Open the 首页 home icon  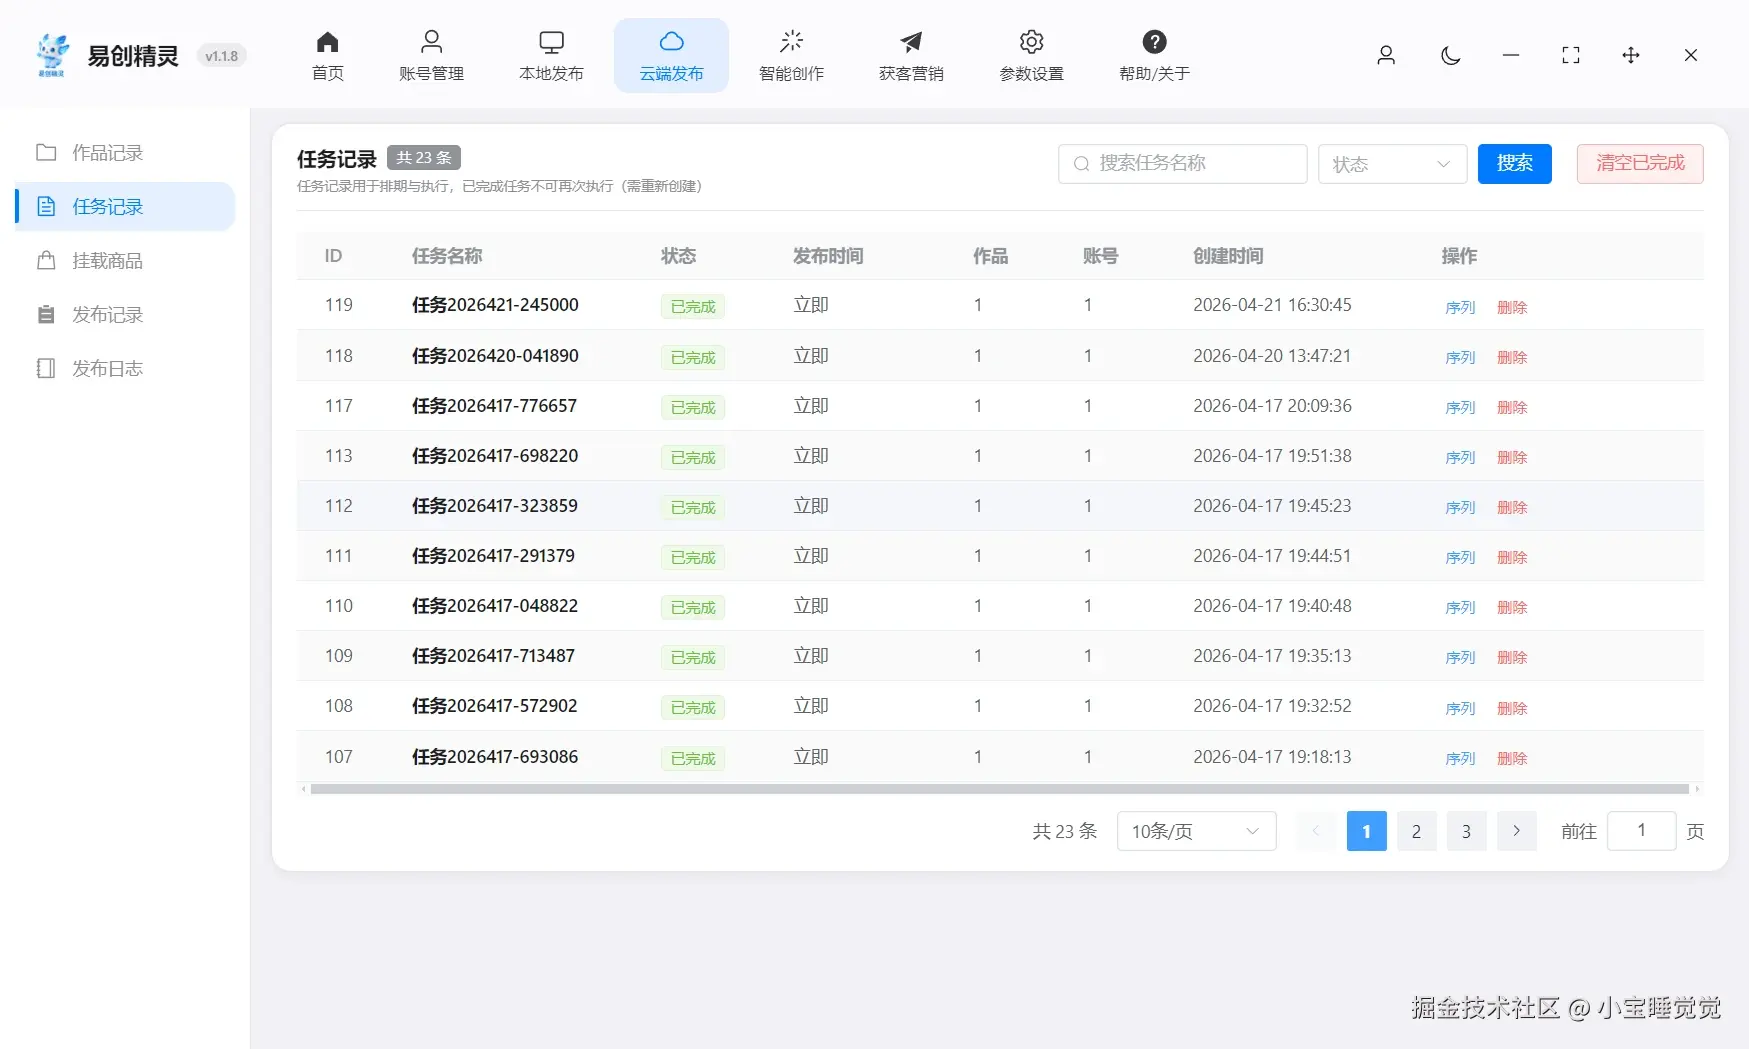[x=327, y=55]
